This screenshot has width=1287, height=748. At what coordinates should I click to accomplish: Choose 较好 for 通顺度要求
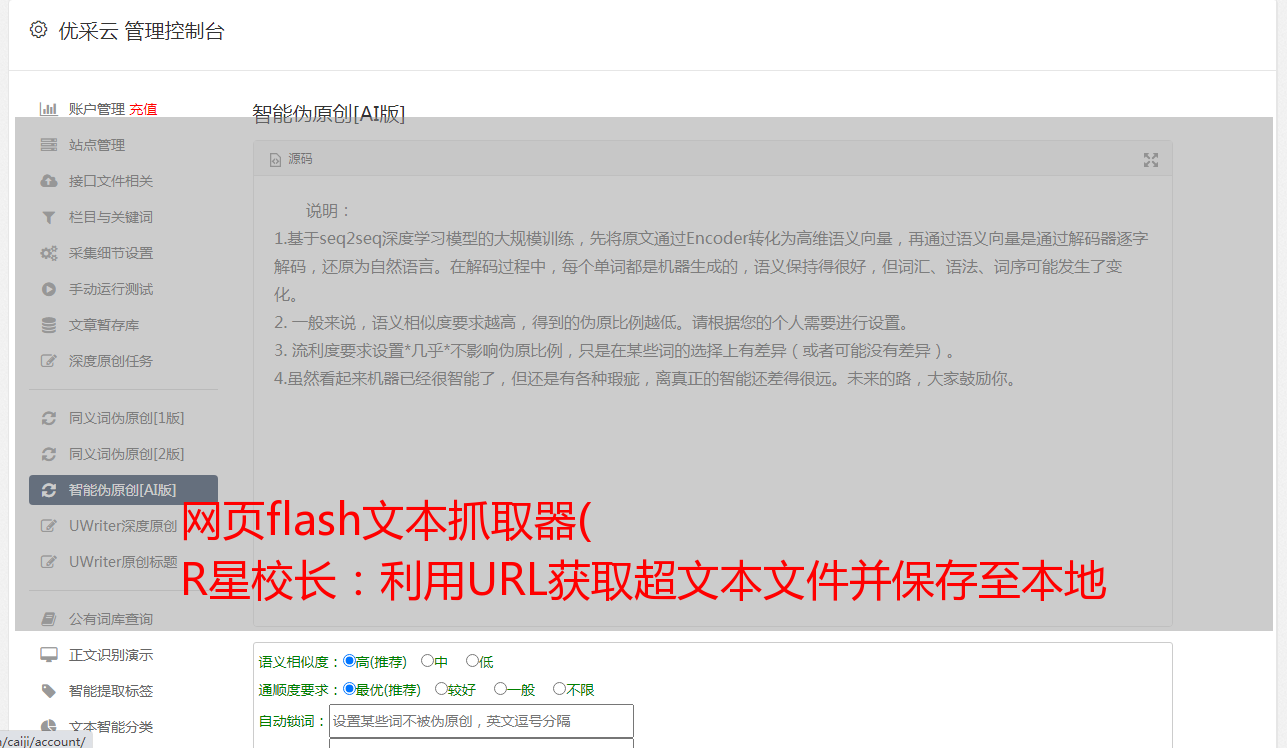tap(441, 689)
